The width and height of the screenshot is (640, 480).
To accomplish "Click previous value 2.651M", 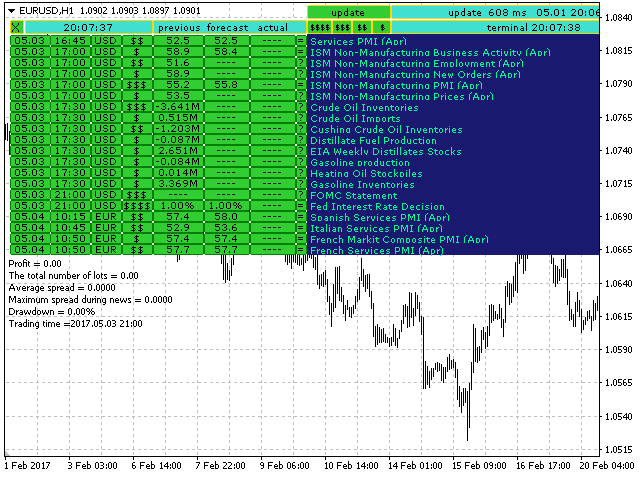I will (178, 151).
